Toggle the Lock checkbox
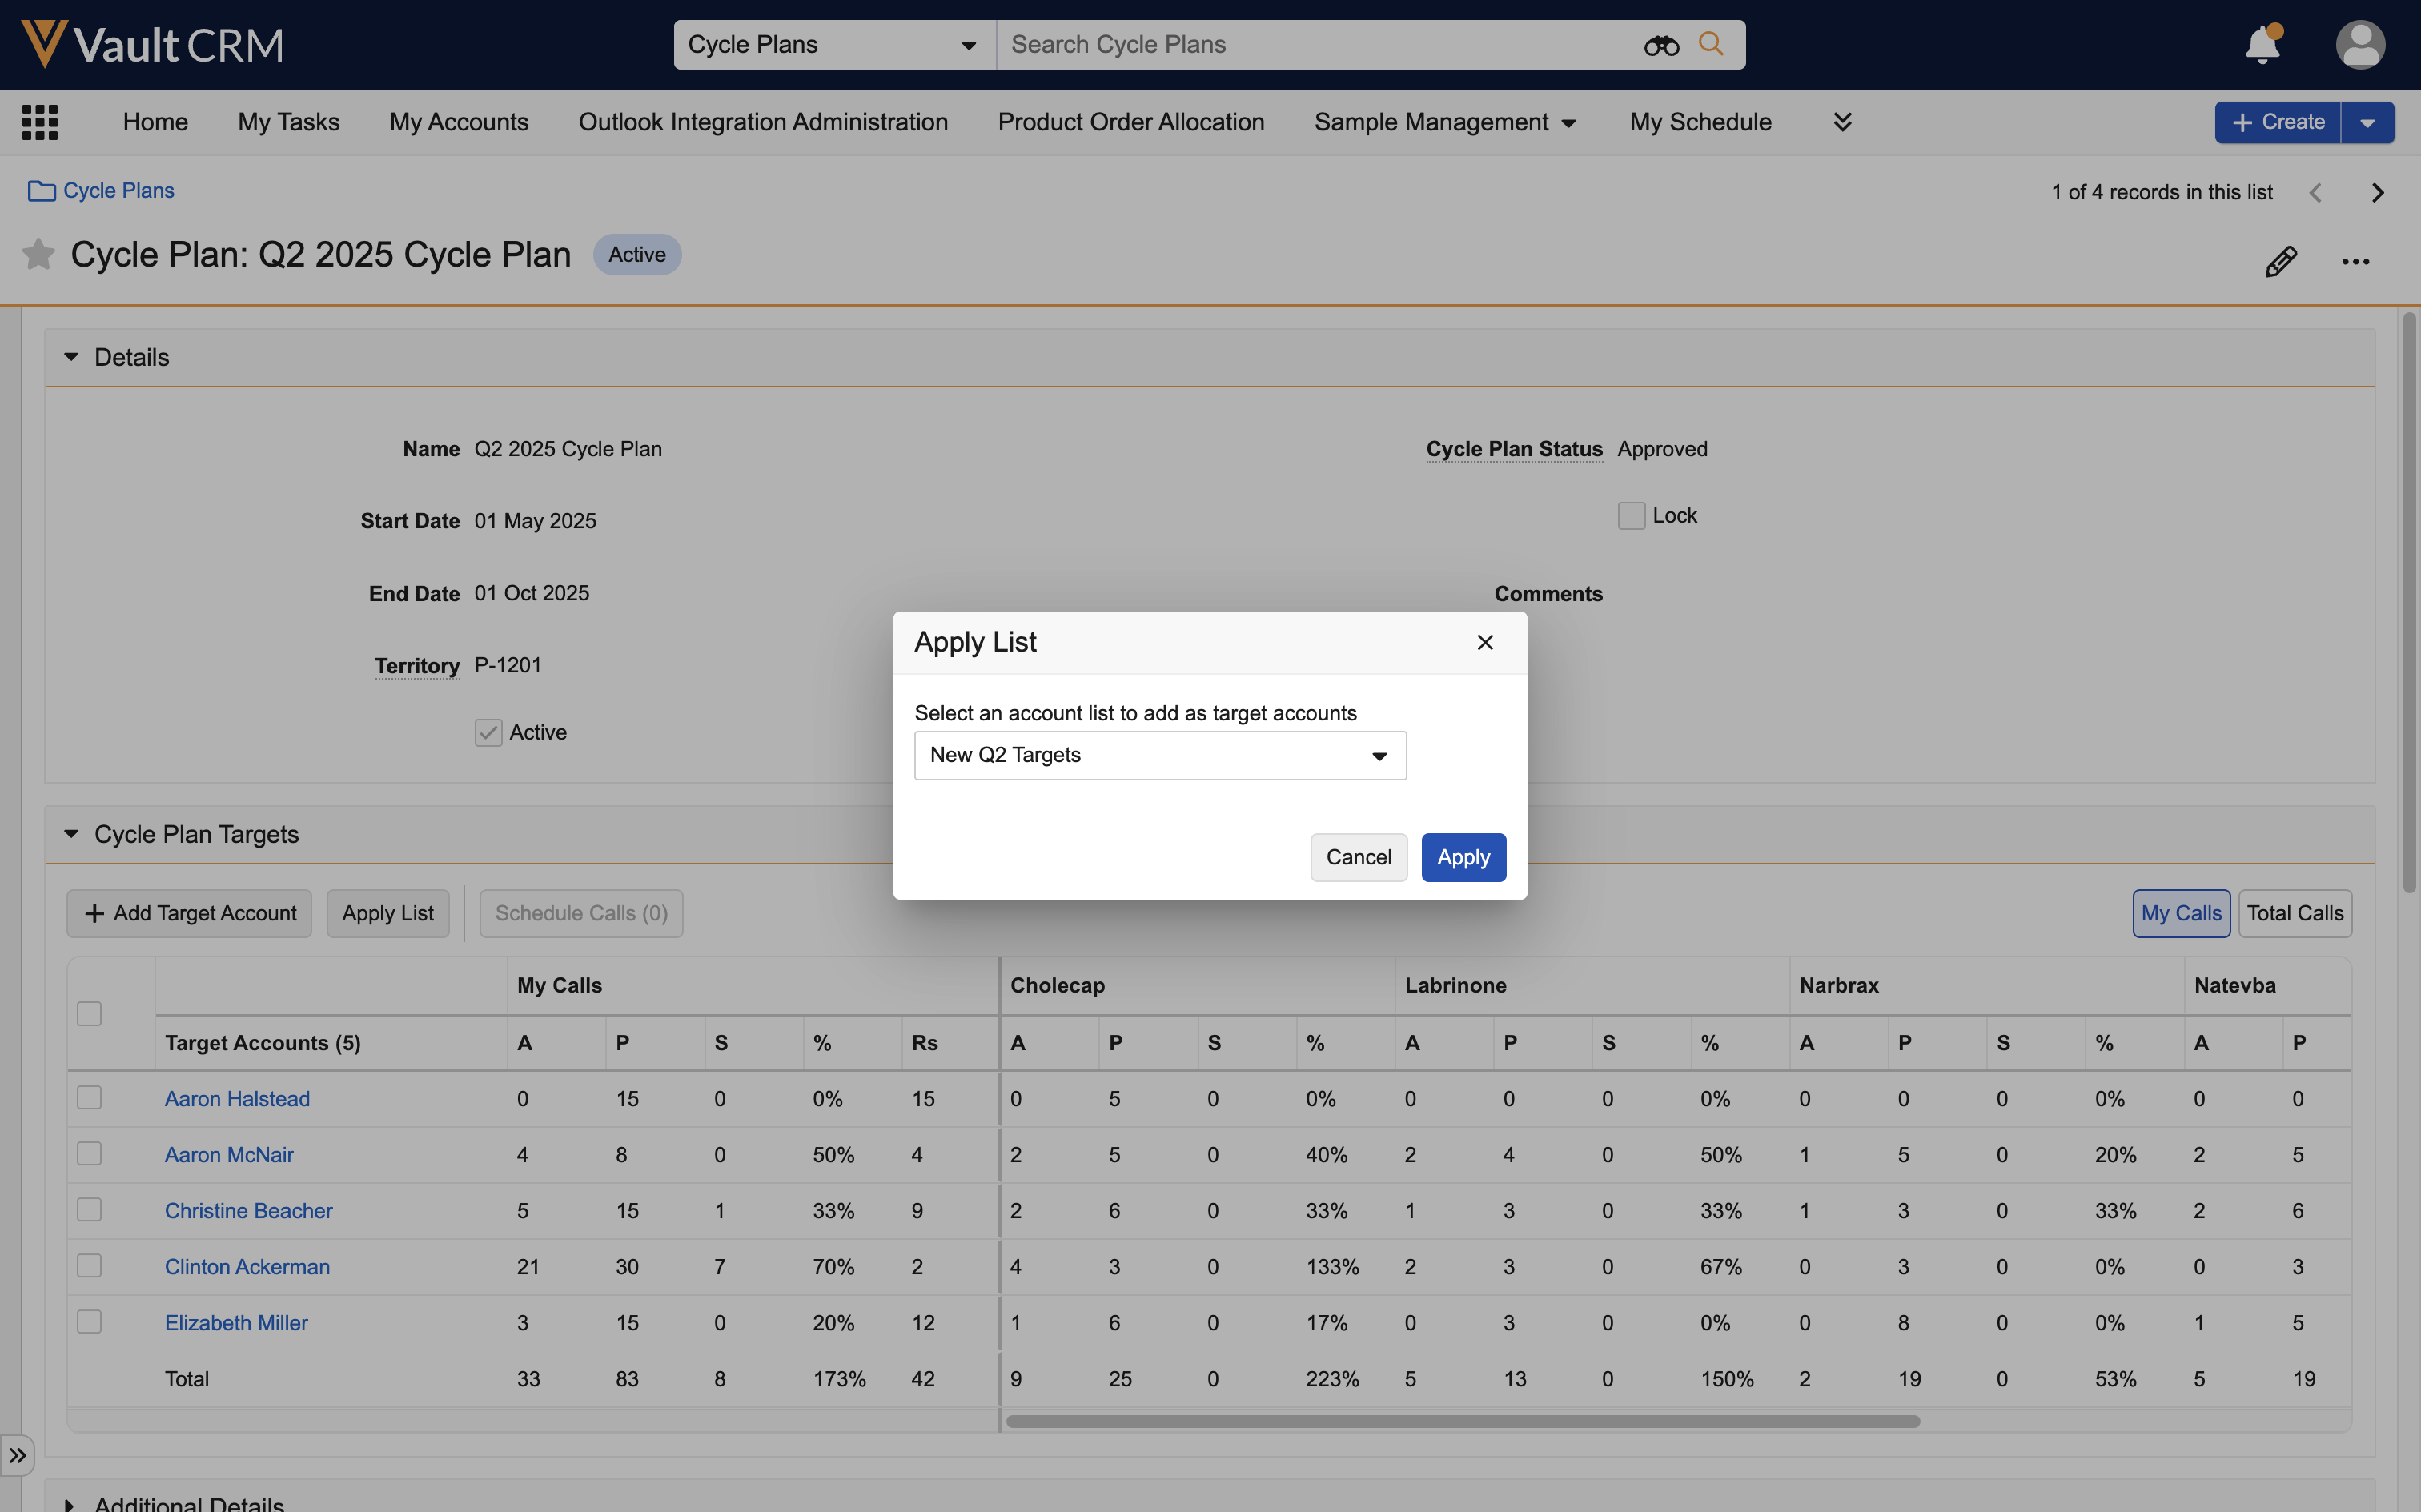 (x=1631, y=516)
